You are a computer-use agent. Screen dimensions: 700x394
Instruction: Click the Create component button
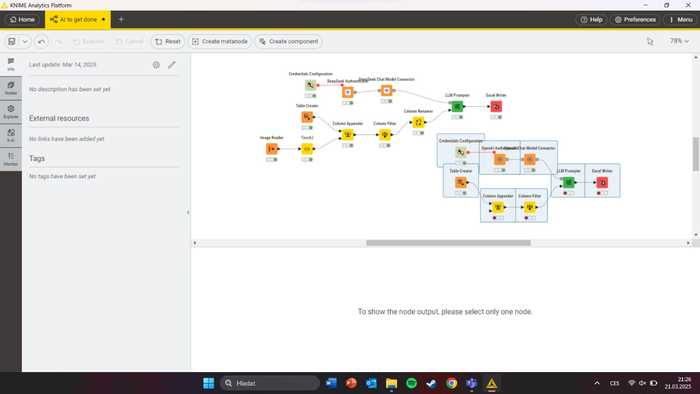coord(289,41)
